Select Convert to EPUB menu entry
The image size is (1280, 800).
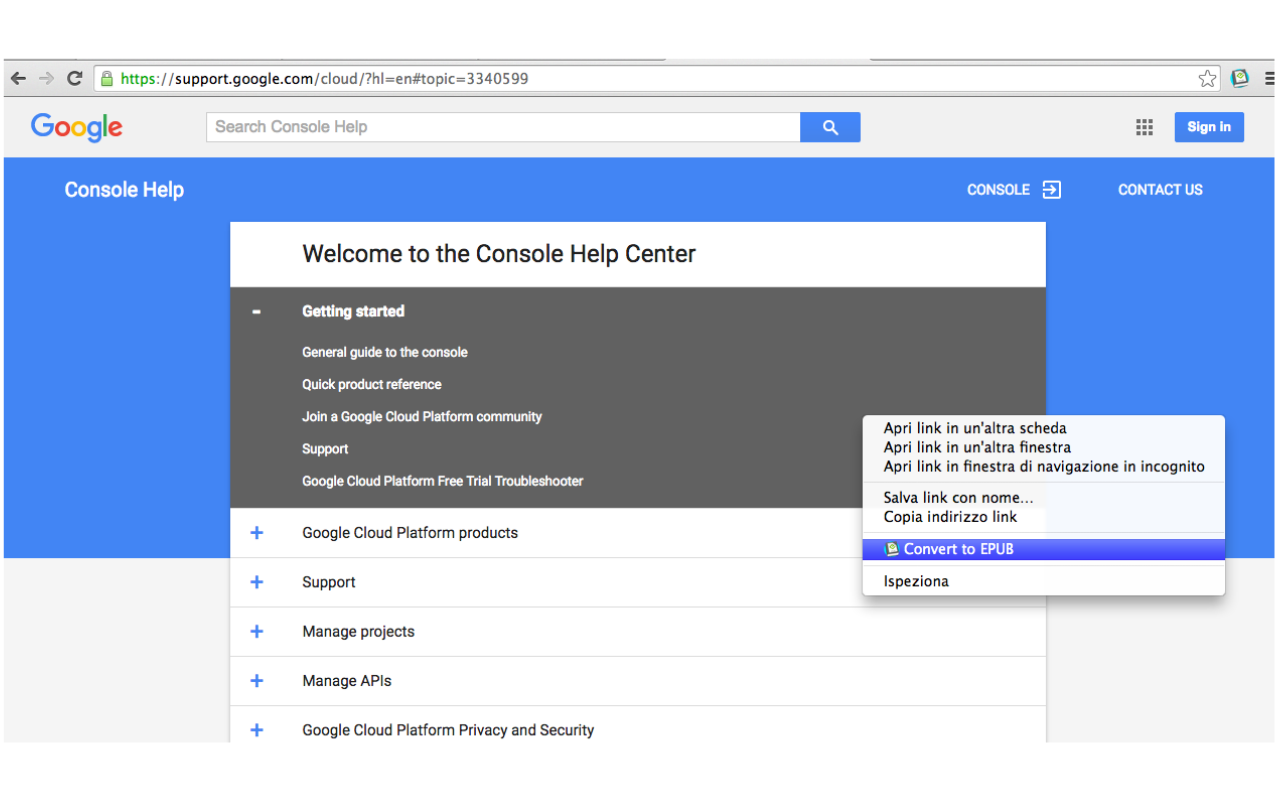1044,549
